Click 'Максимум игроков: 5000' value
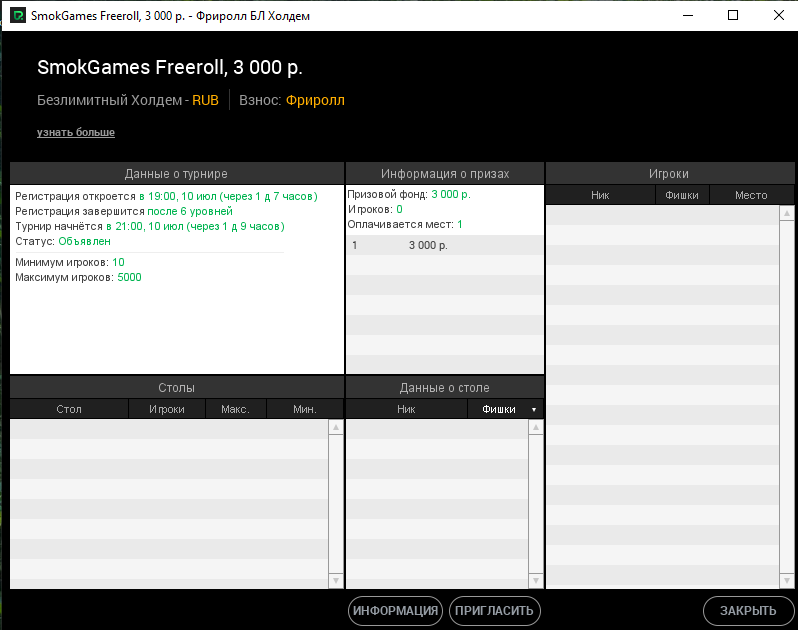The height and width of the screenshot is (630, 798). tap(129, 277)
